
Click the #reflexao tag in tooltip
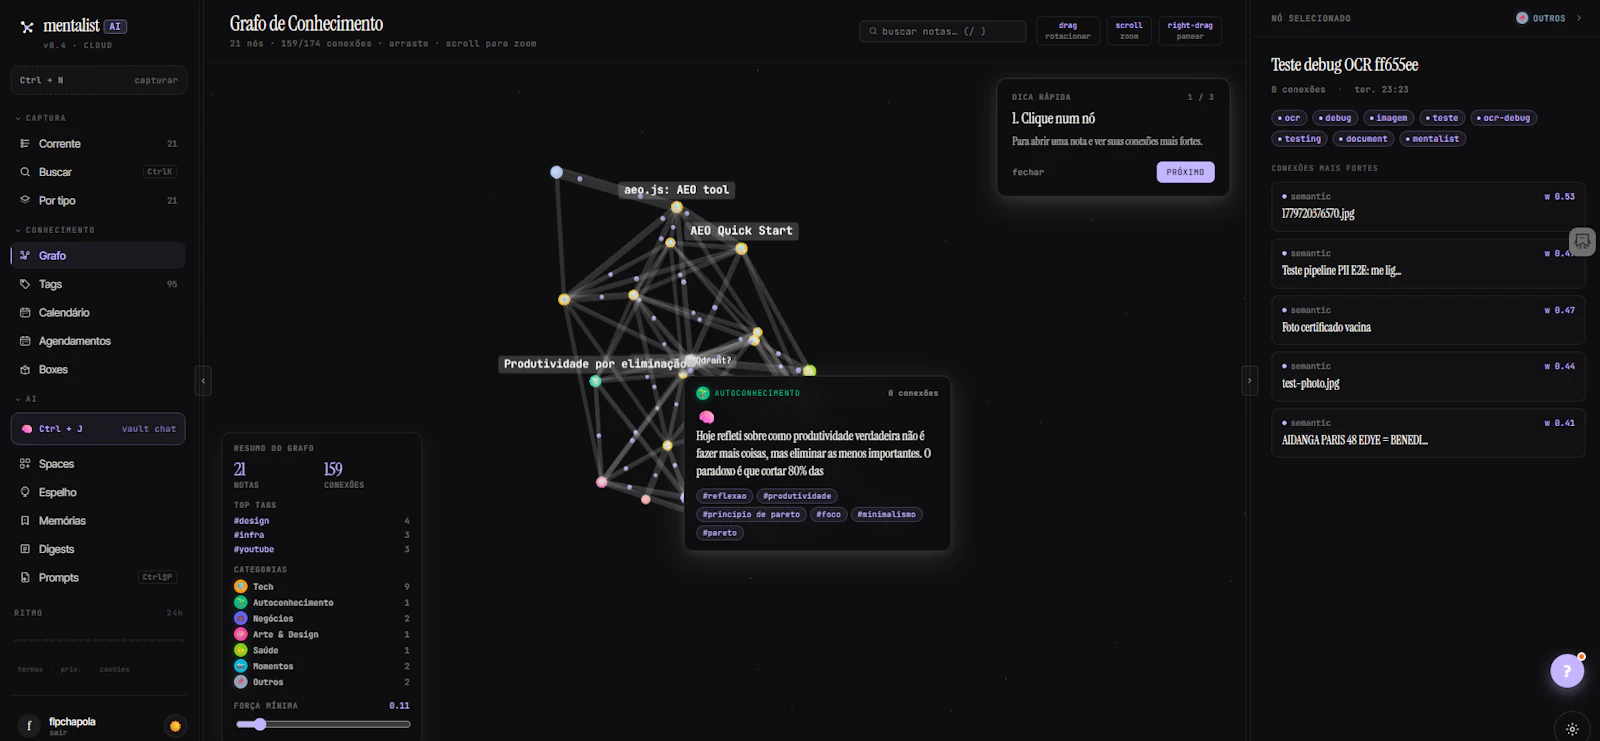pos(725,496)
